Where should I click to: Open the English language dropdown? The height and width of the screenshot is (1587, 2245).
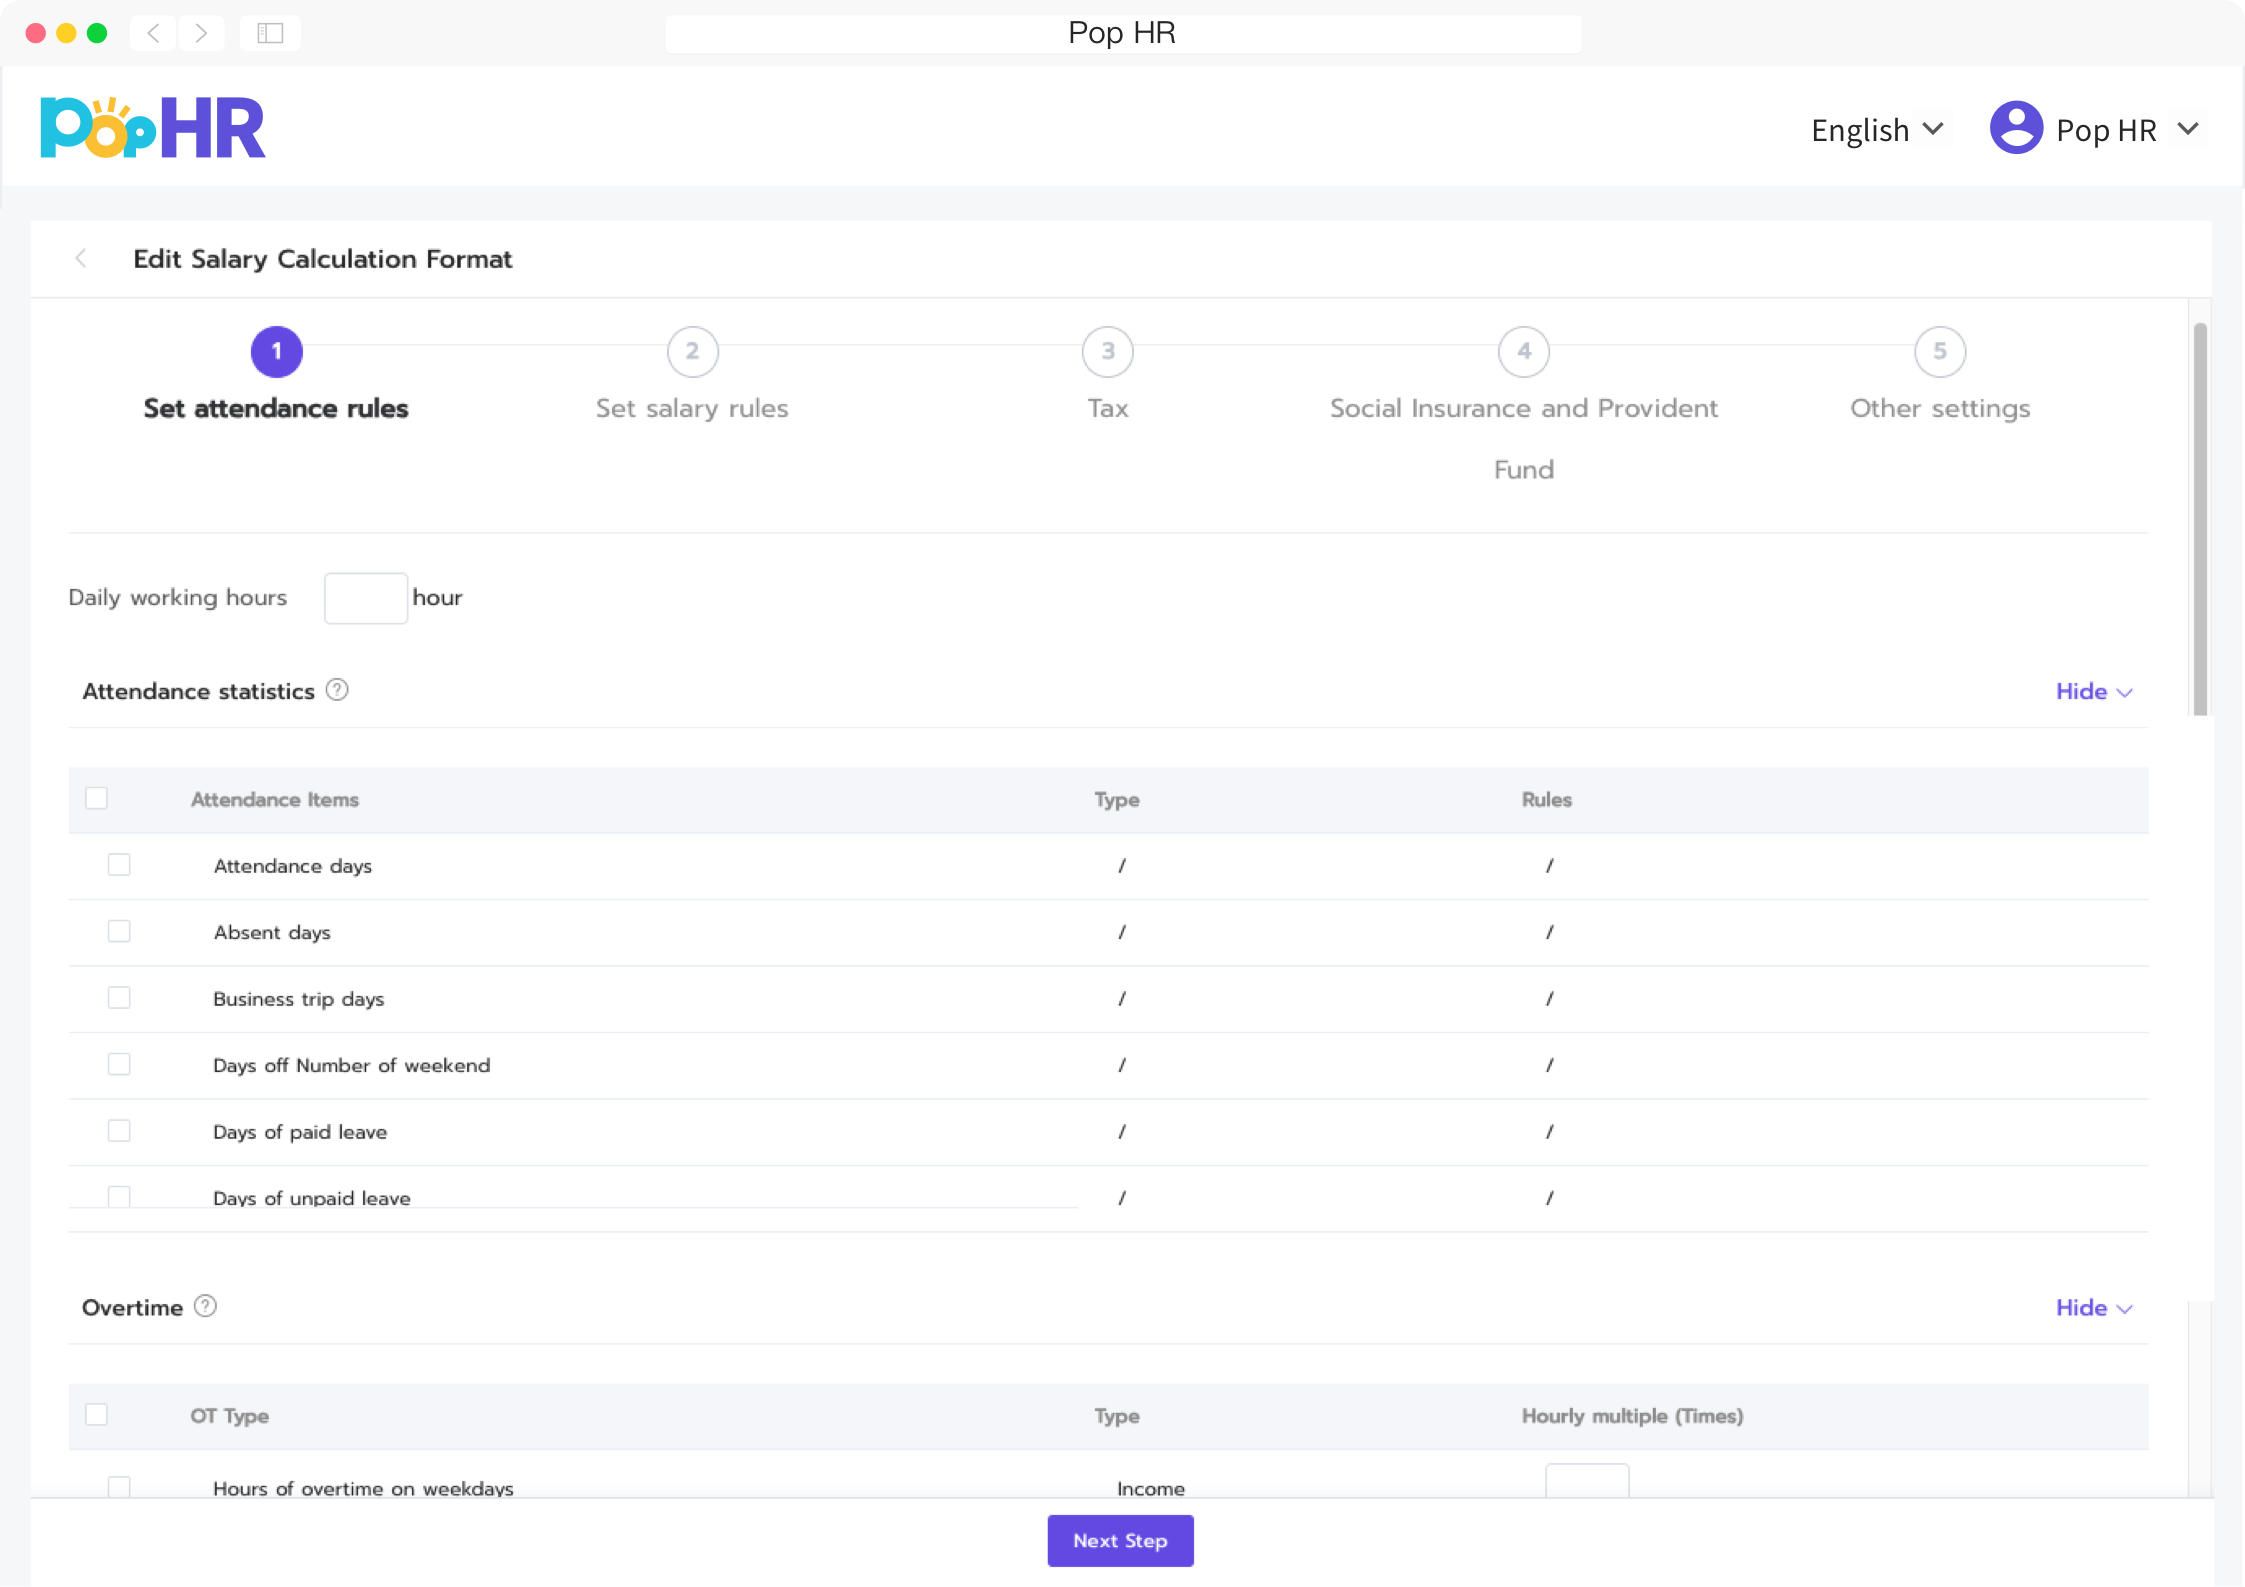[1876, 130]
